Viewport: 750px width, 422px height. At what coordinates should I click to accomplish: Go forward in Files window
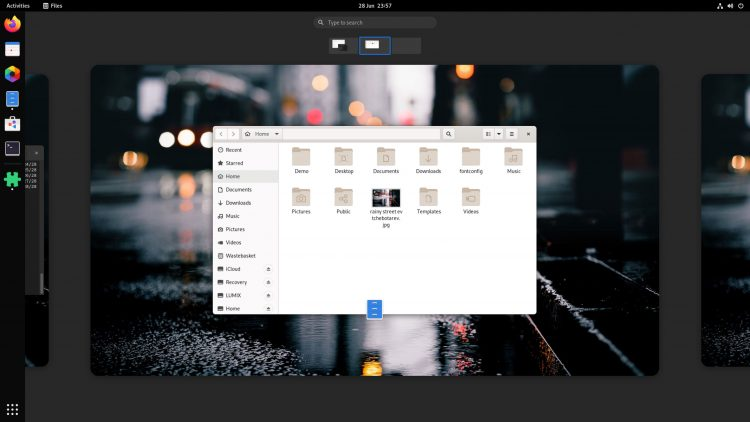[233, 134]
